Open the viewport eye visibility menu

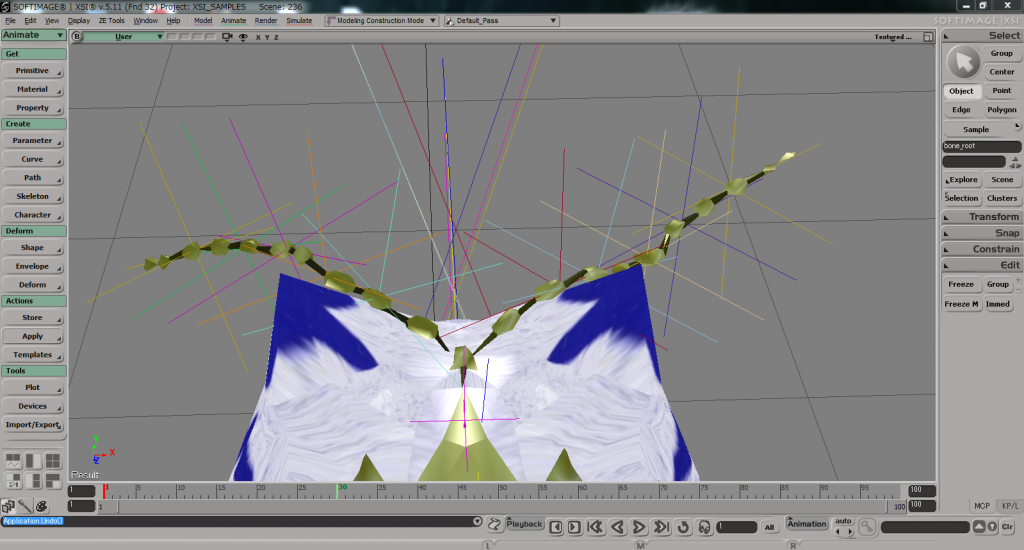pos(243,37)
